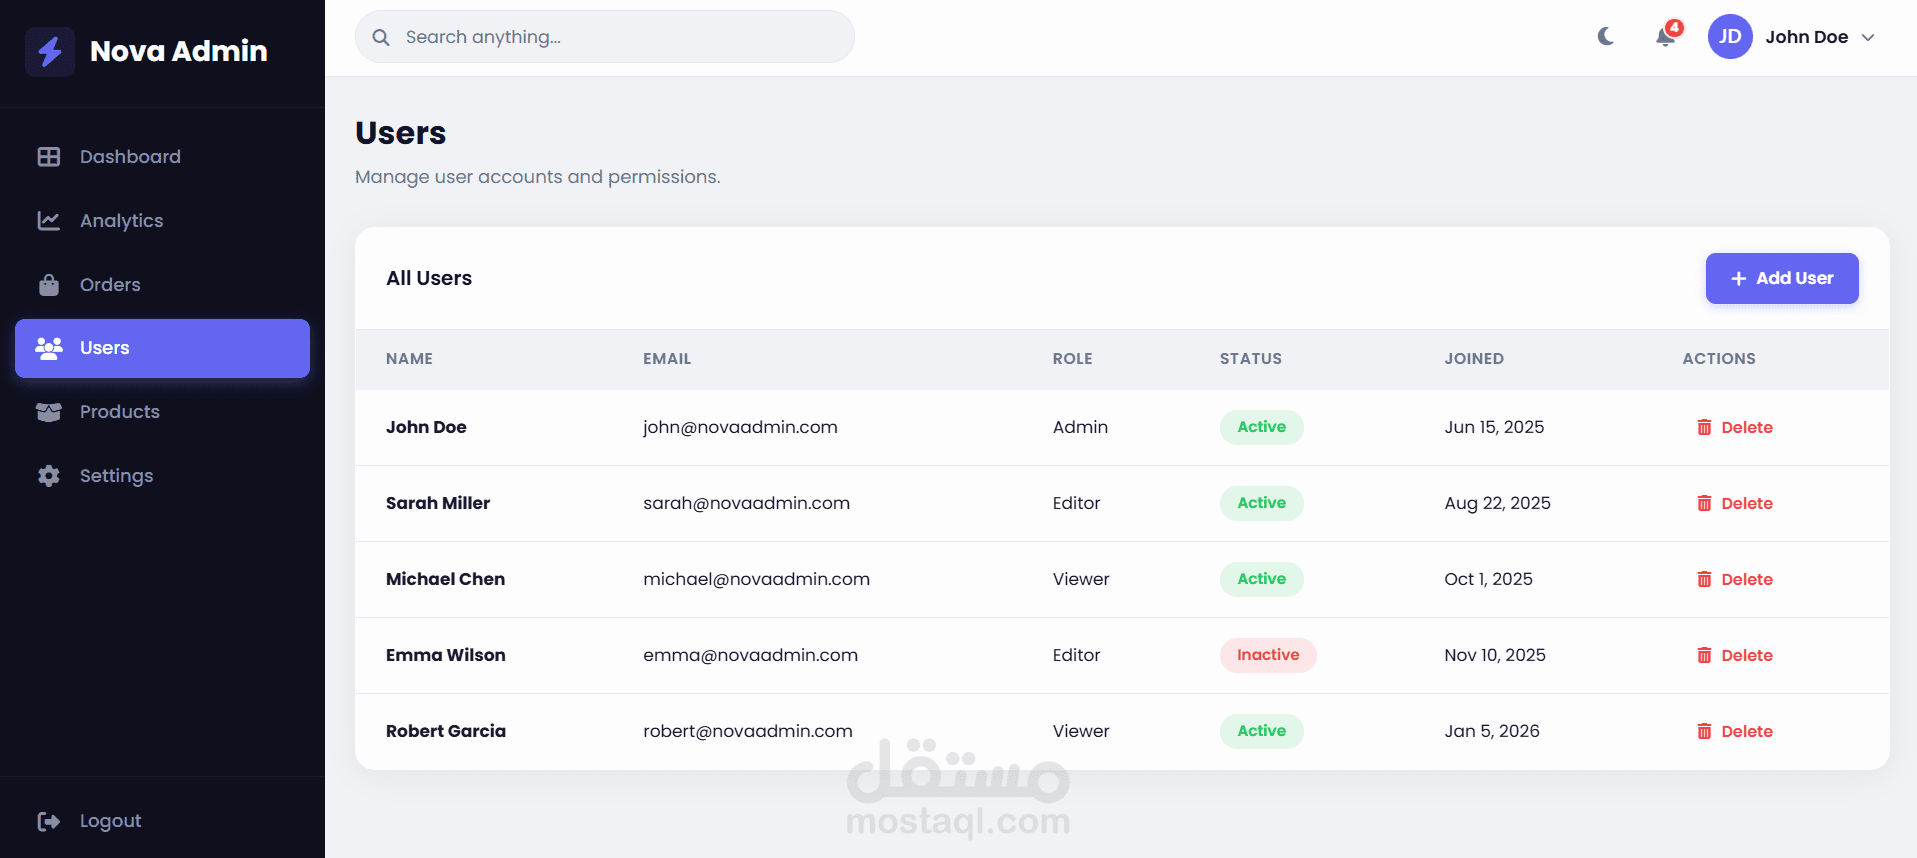Click the Active badge for Robert Garcia

pos(1261,731)
